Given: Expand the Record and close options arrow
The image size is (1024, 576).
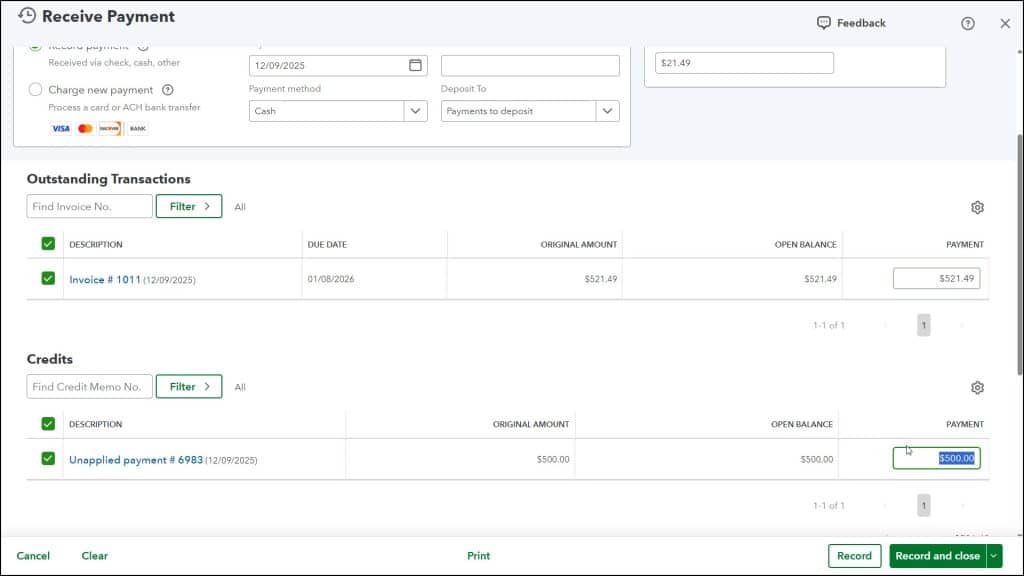Looking at the screenshot, I should 991,555.
